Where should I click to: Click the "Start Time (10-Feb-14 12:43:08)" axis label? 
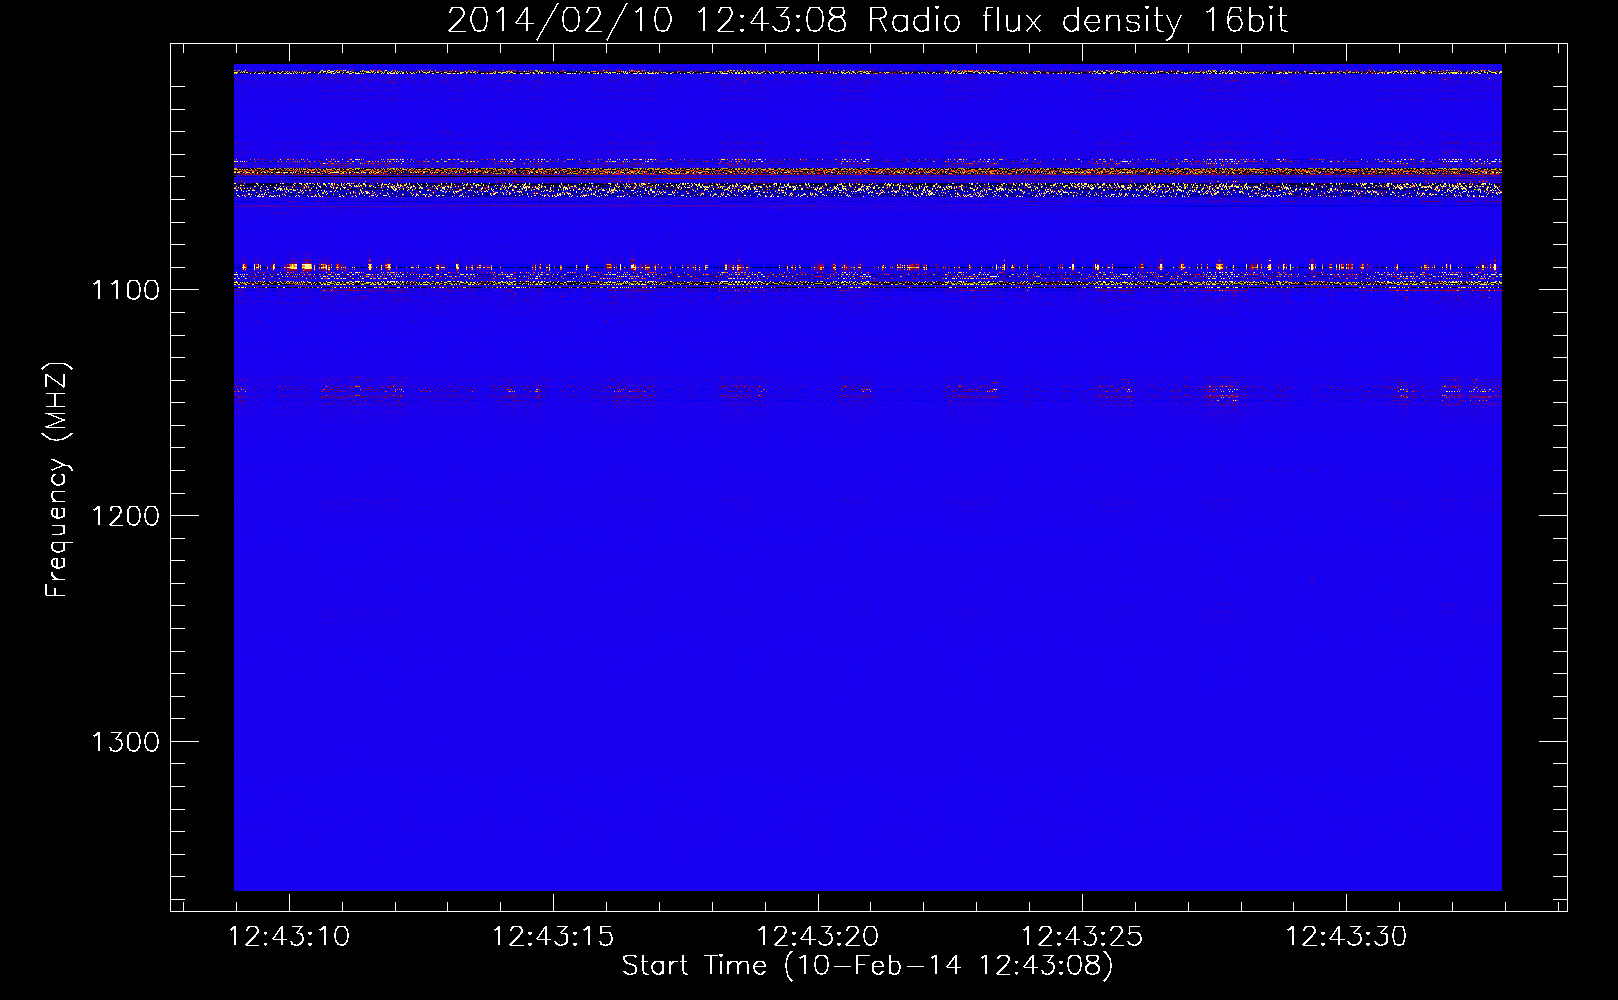tap(867, 966)
